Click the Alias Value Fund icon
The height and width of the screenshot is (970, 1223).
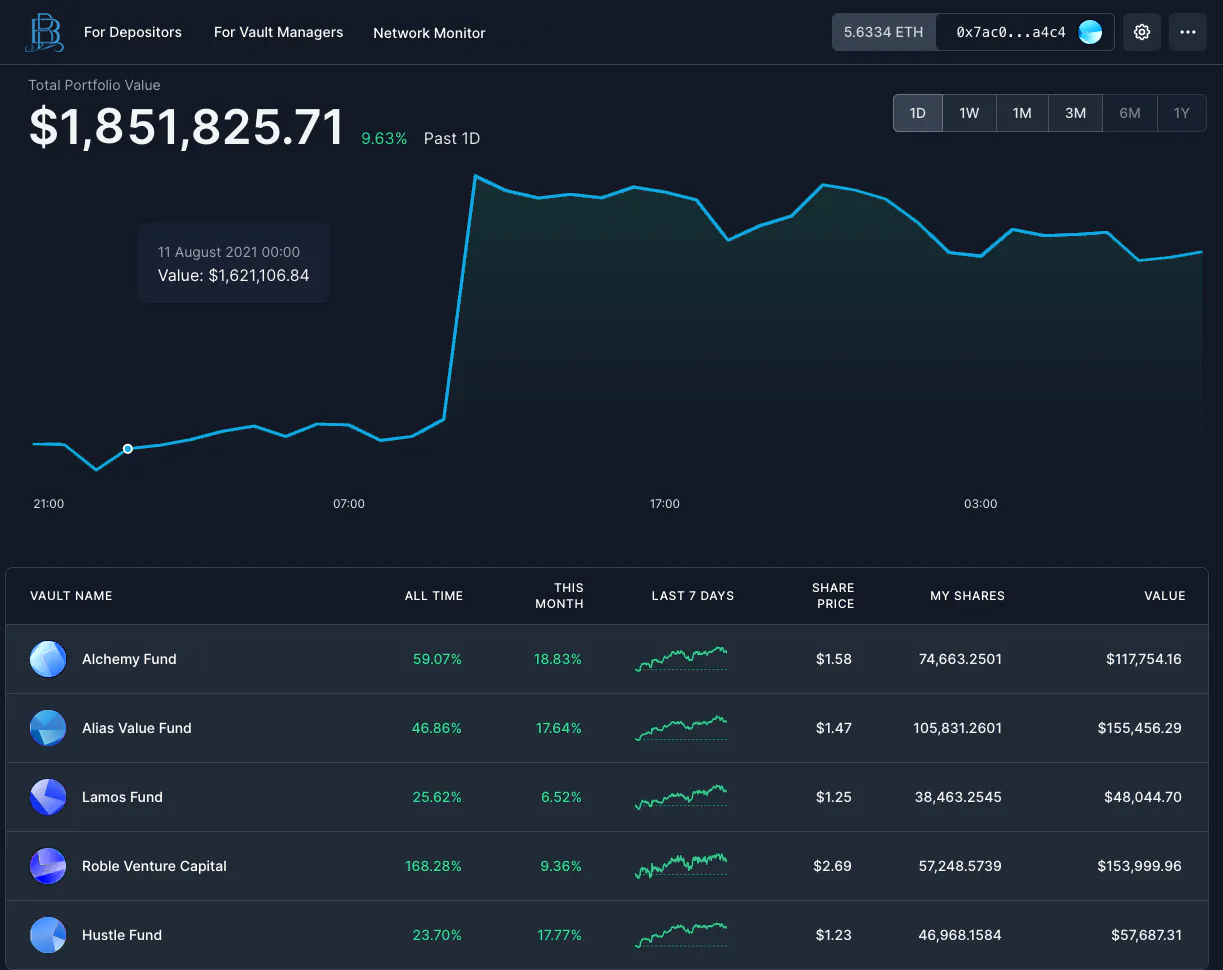click(x=48, y=728)
